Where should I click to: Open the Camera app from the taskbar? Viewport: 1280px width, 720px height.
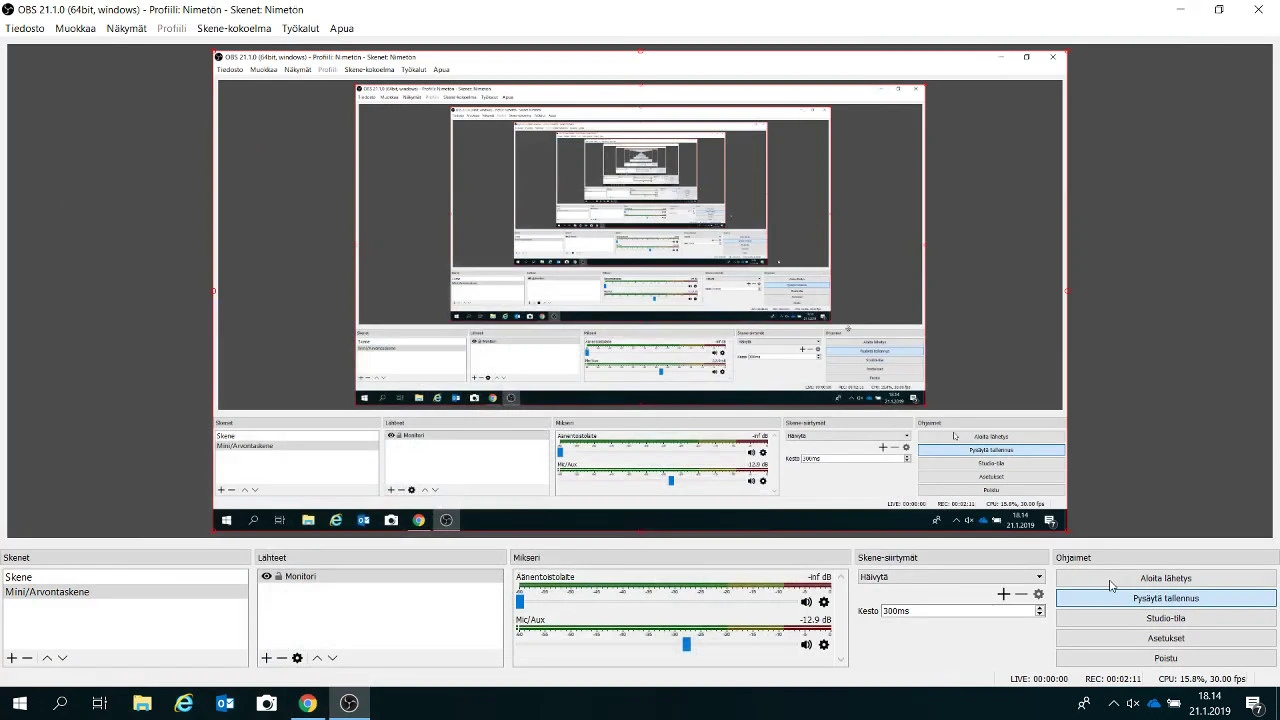tap(266, 703)
